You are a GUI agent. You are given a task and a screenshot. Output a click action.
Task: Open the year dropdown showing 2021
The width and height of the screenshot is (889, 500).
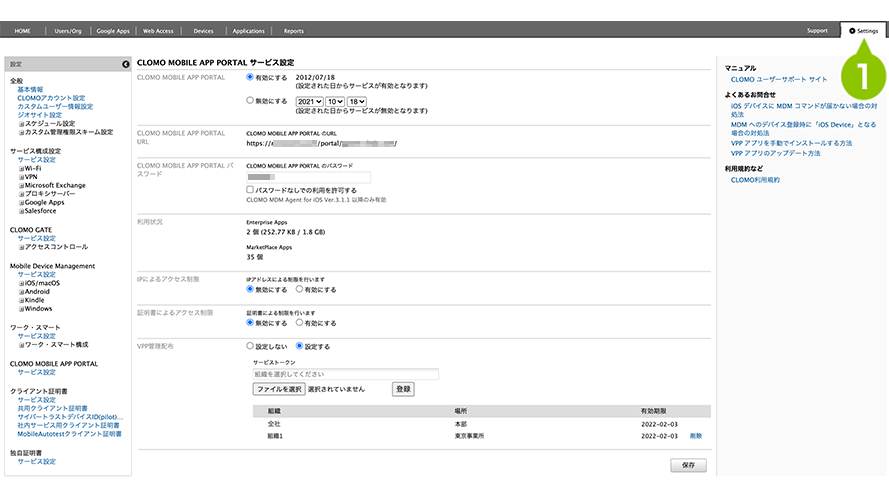[310, 101]
